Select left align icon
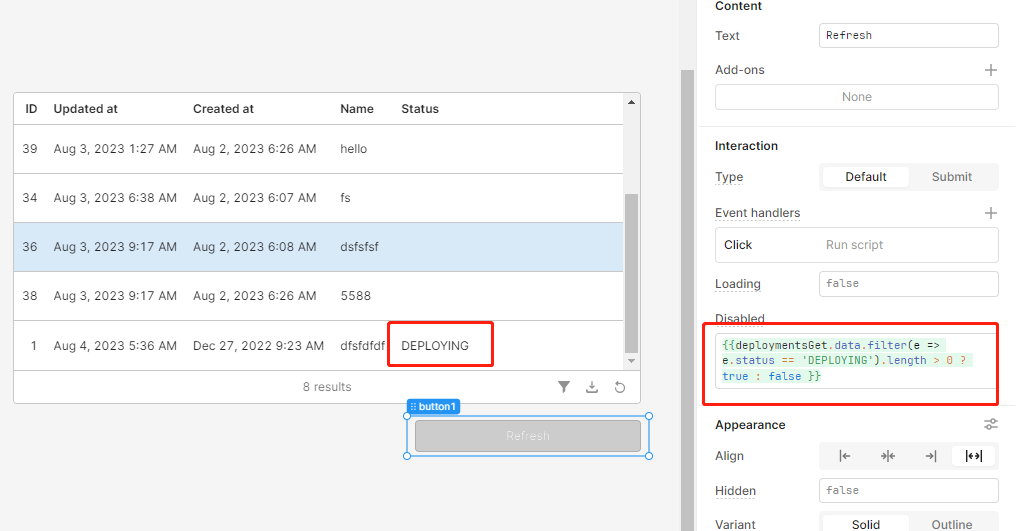1017x531 pixels. [x=844, y=456]
